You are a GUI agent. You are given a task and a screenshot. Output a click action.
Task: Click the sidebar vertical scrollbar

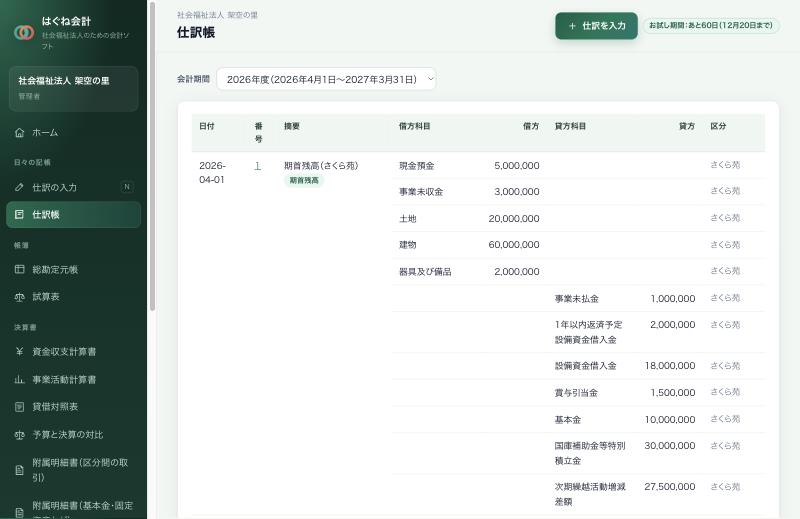point(152,157)
